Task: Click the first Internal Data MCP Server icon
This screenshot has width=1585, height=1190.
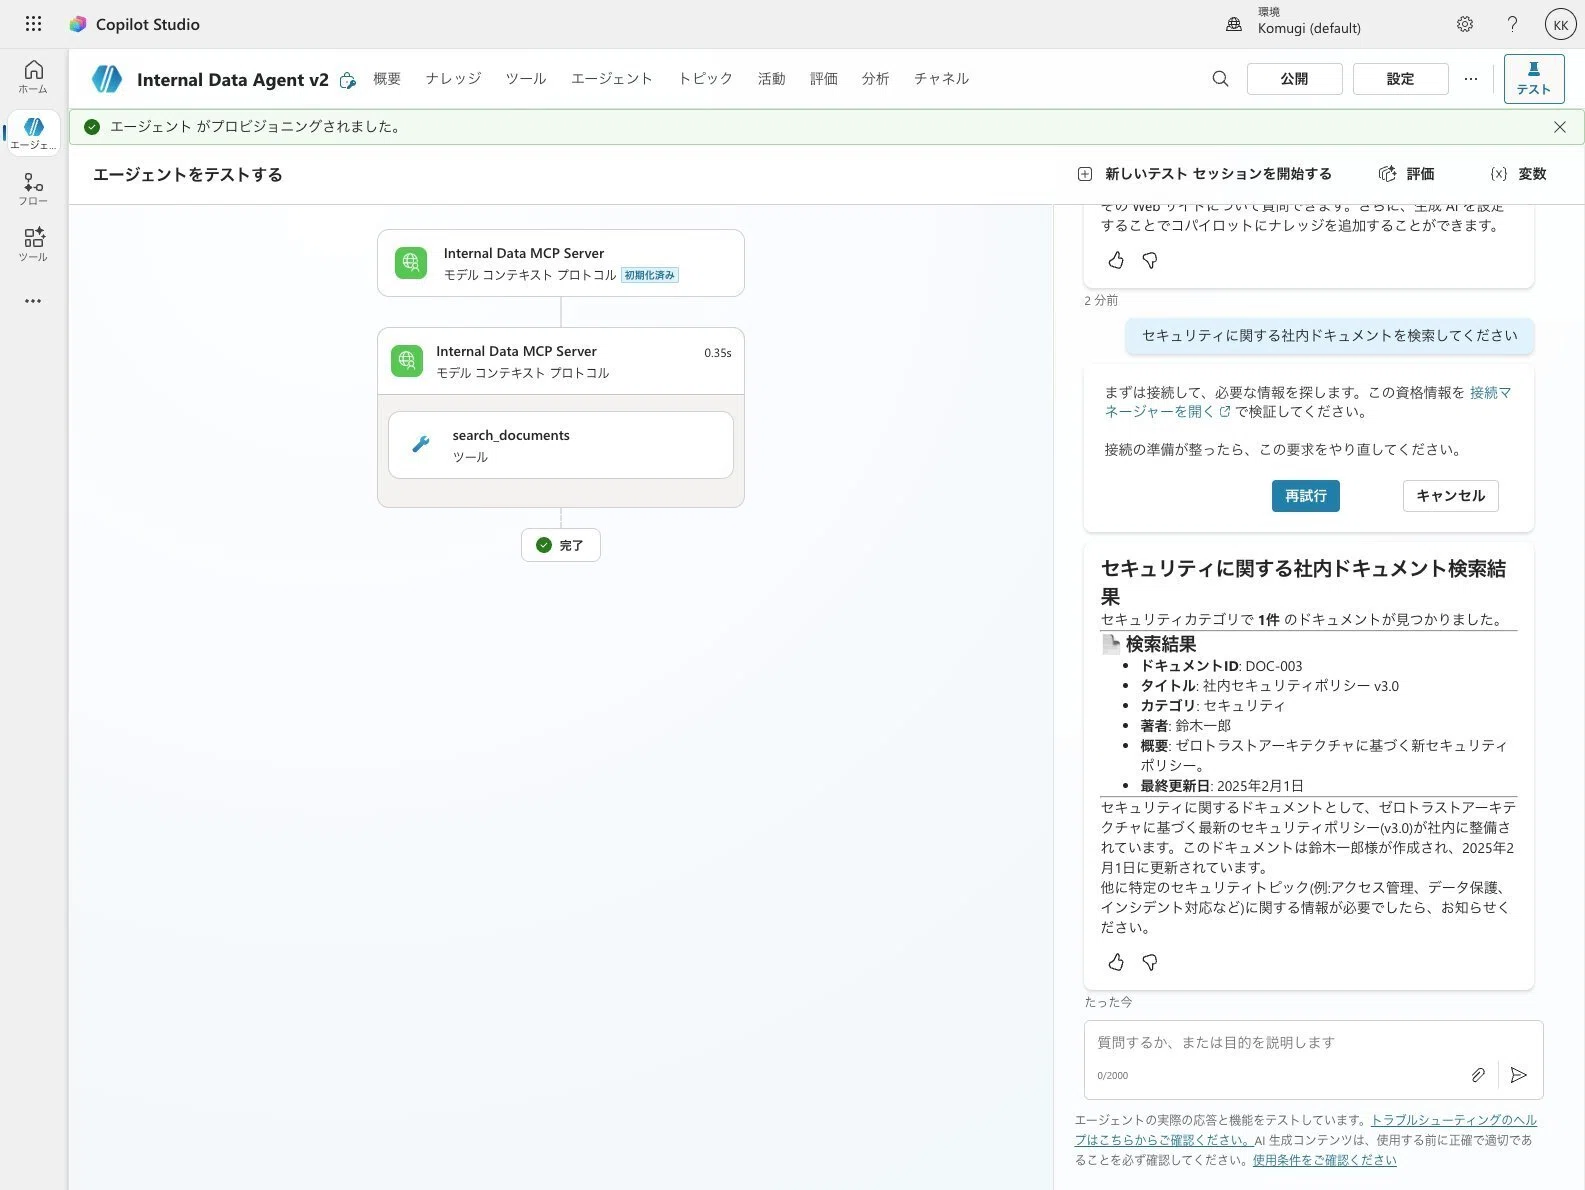Action: coord(411,263)
